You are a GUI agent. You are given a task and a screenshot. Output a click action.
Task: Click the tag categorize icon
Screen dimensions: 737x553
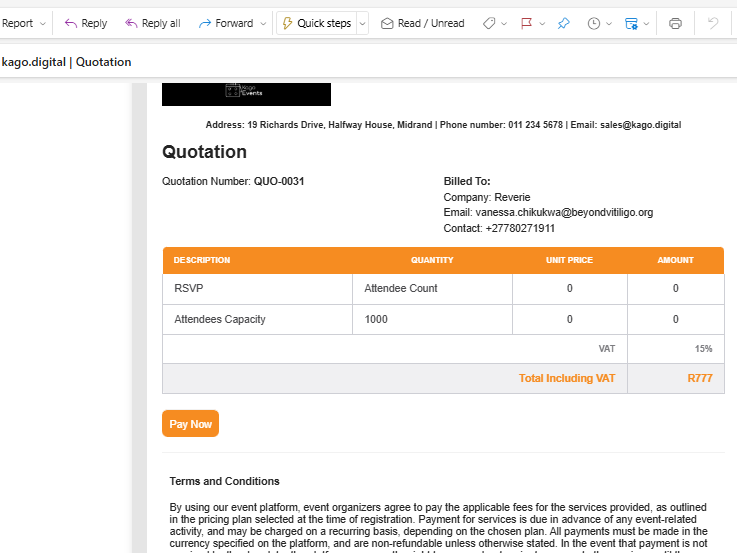489,23
